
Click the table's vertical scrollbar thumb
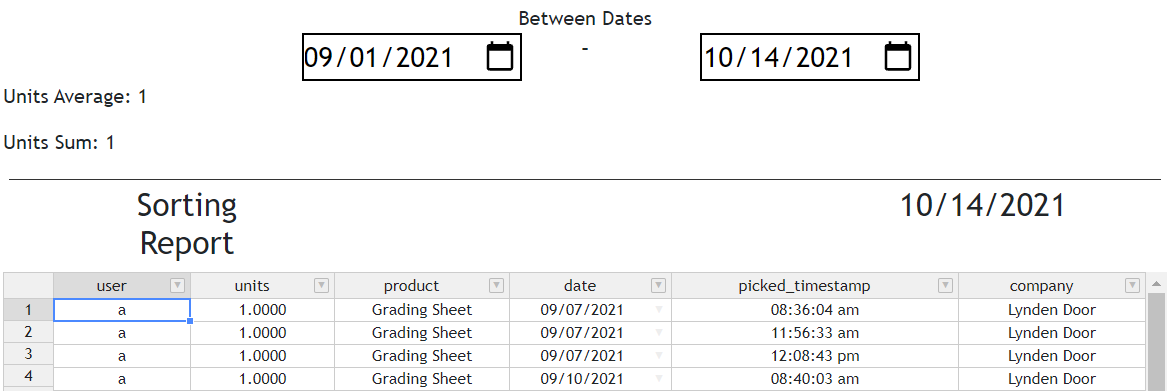pyautogui.click(x=1156, y=342)
